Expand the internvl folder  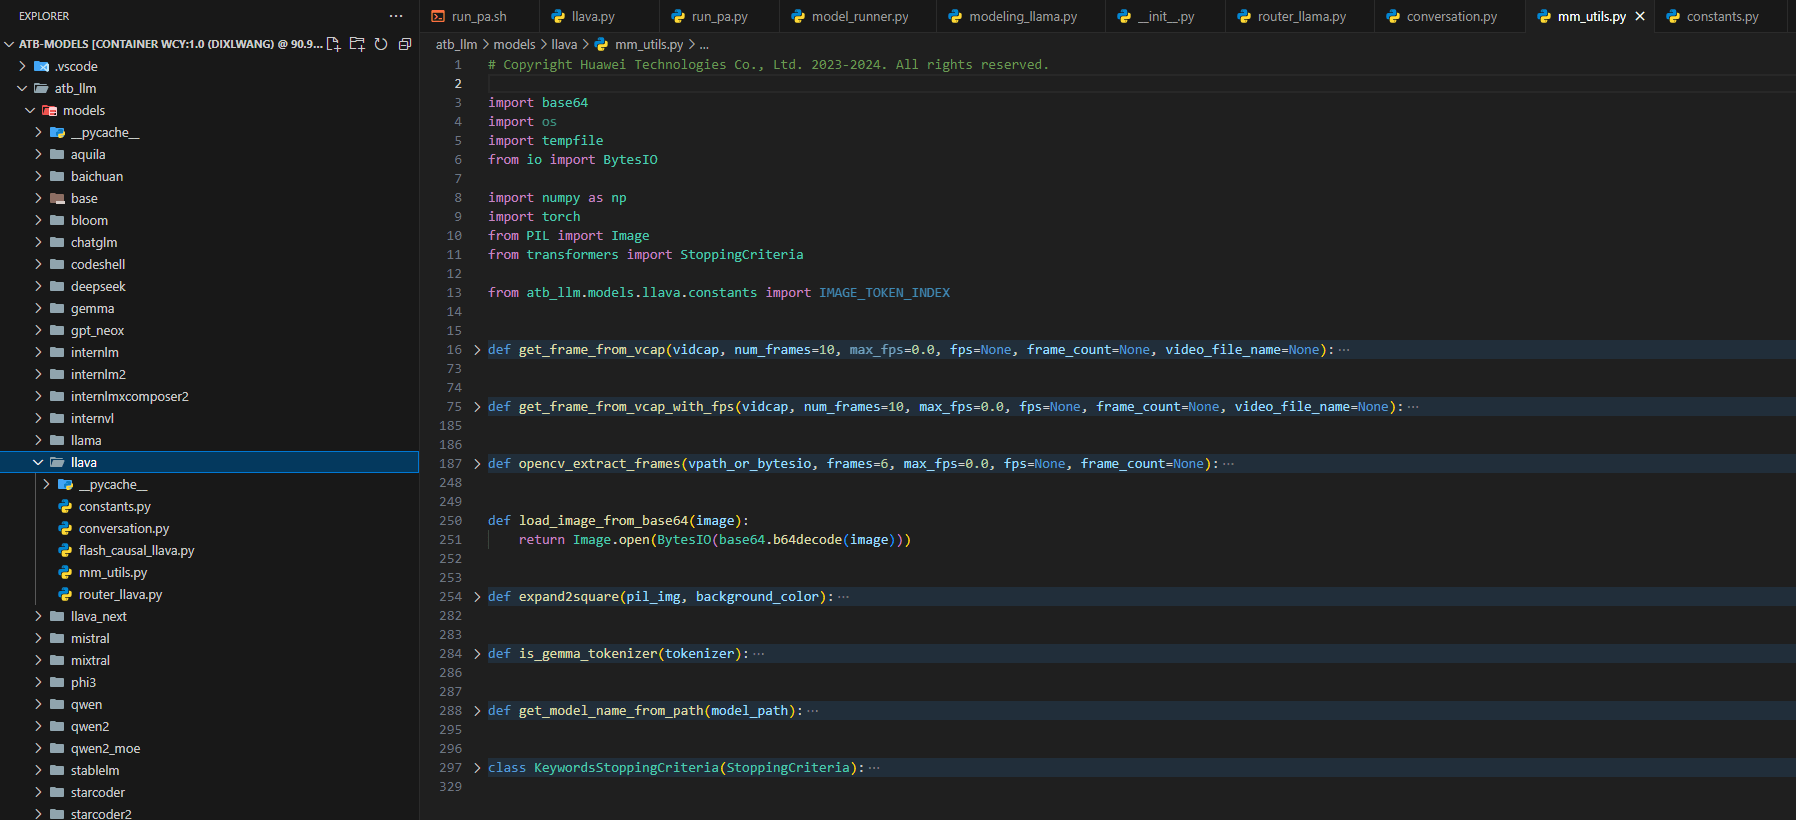[x=38, y=418]
